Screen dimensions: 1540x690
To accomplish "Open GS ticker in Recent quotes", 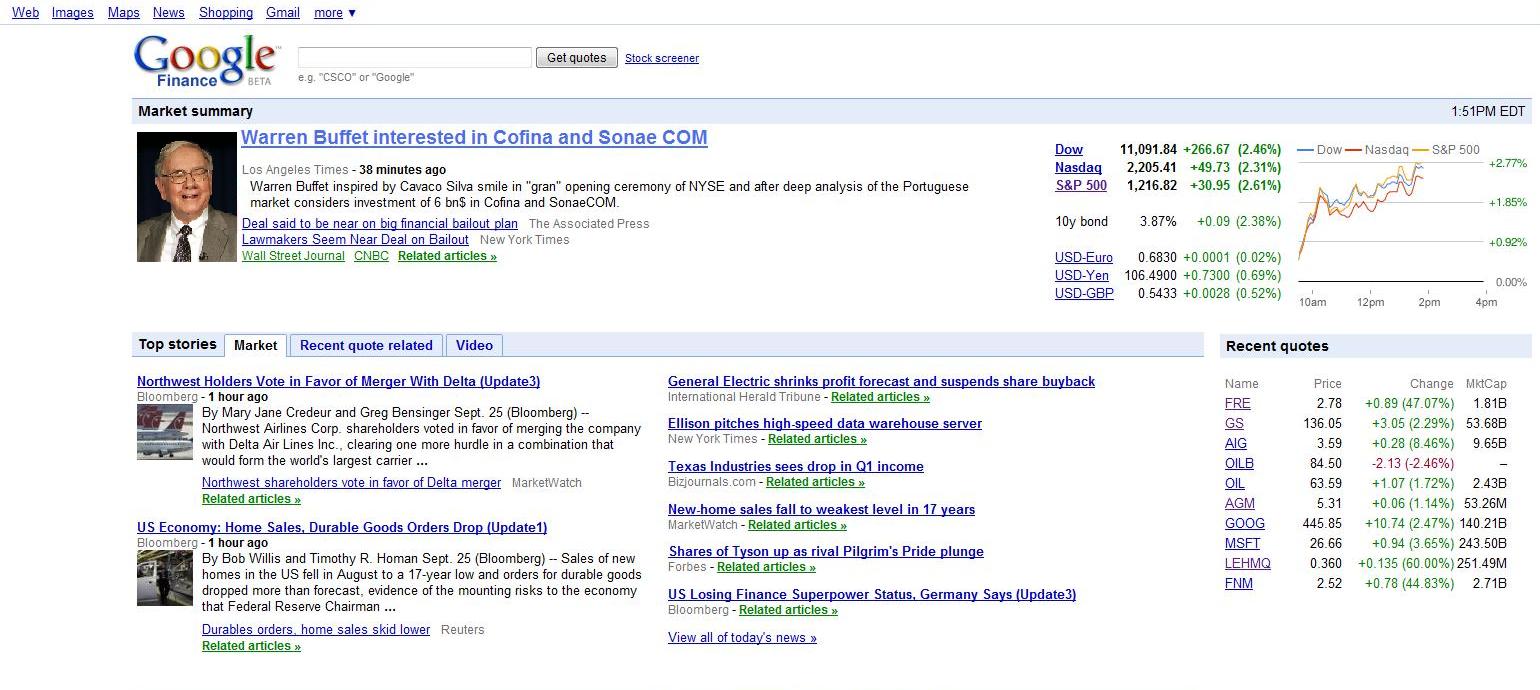I will pyautogui.click(x=1234, y=424).
